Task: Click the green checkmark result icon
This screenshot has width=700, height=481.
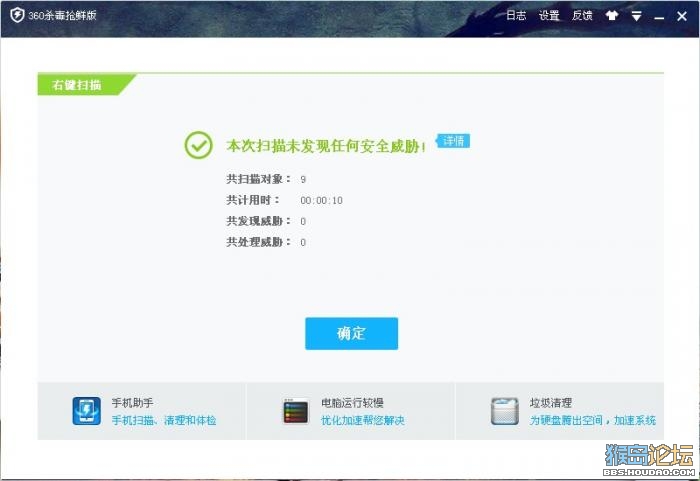Action: tap(198, 145)
